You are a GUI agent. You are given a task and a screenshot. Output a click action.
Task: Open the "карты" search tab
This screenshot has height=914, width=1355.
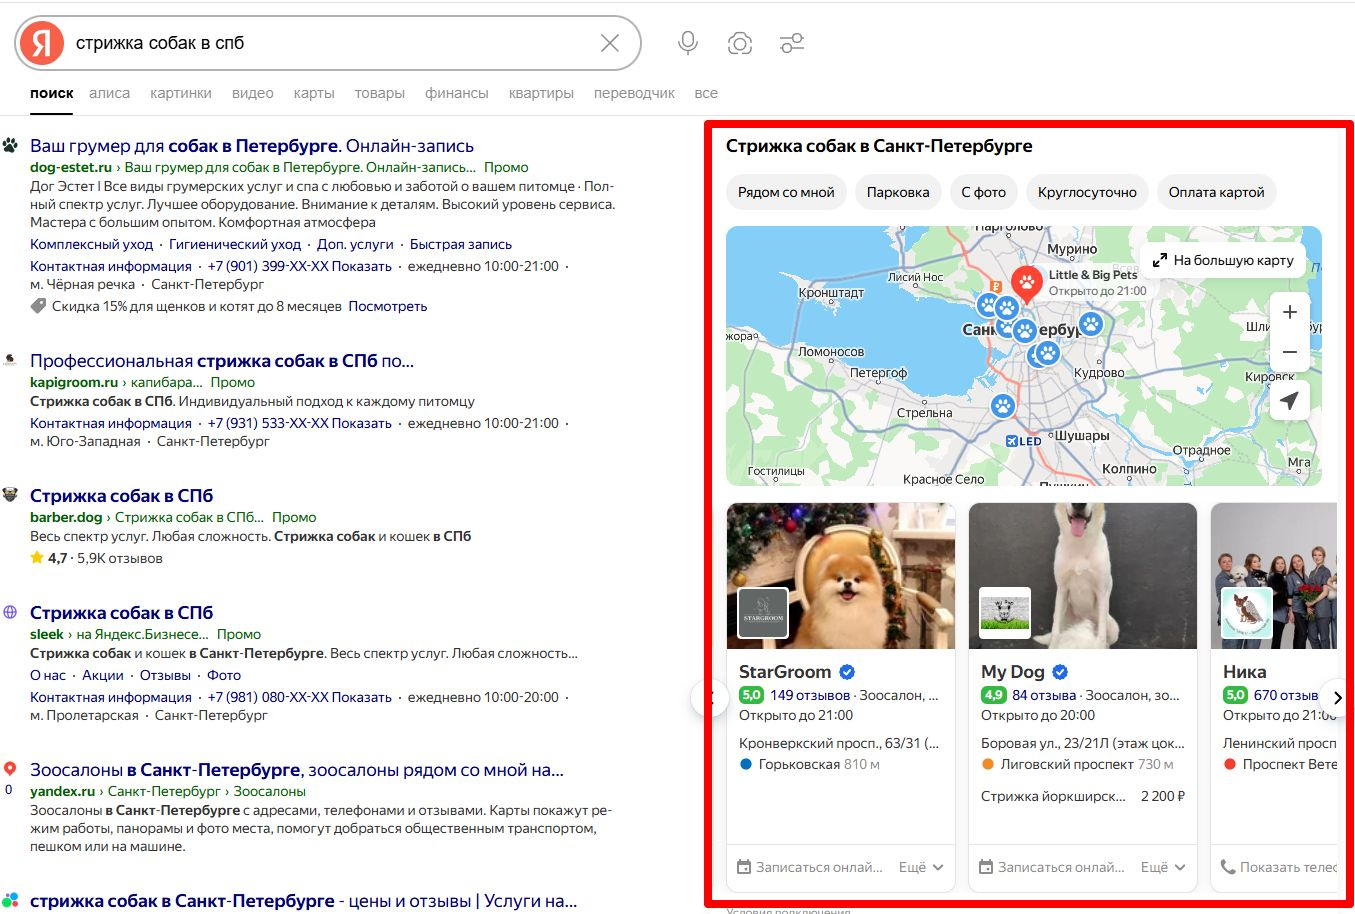[x=314, y=93]
